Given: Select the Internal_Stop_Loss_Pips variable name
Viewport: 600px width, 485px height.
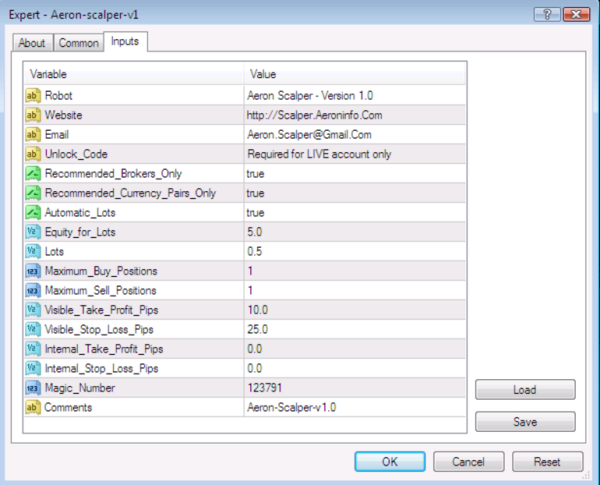Looking at the screenshot, I should pos(101,369).
